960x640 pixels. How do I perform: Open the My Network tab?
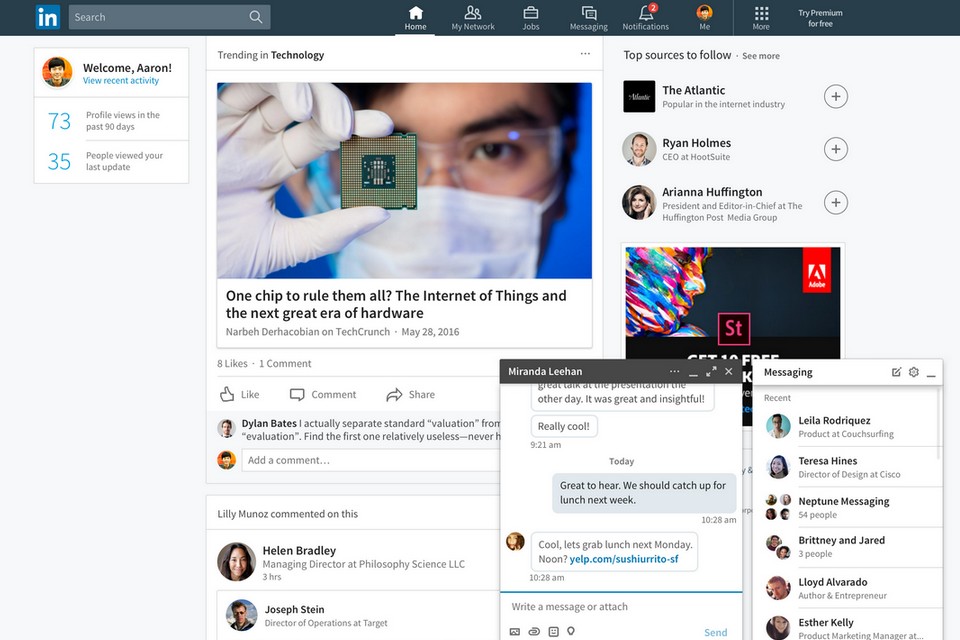pyautogui.click(x=473, y=18)
